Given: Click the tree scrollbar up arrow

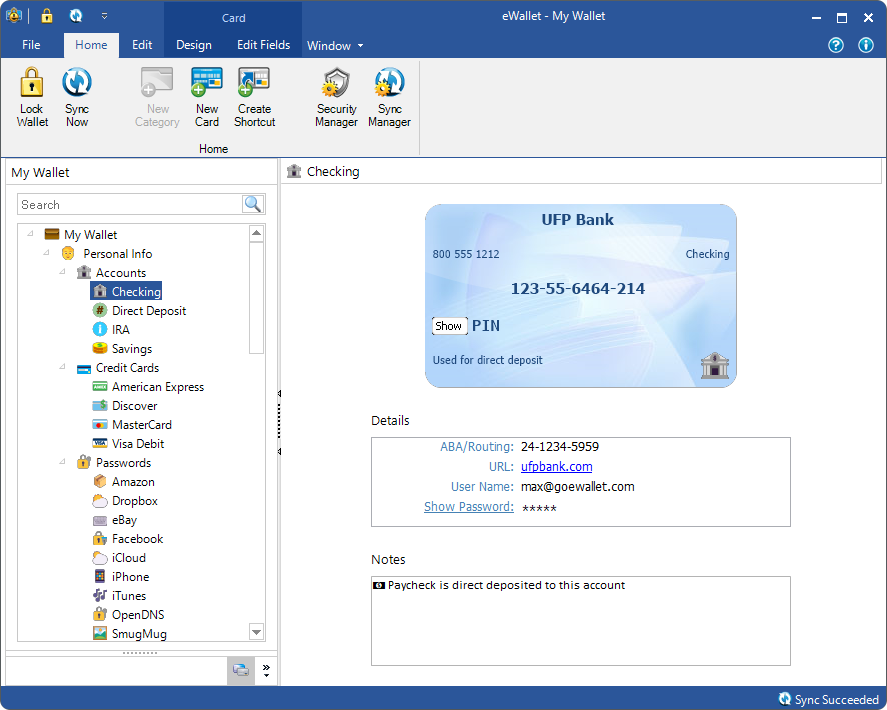Looking at the screenshot, I should point(256,233).
